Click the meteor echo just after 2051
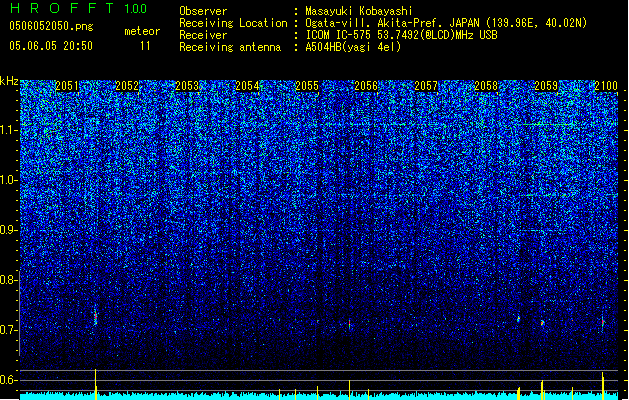 [x=95, y=317]
